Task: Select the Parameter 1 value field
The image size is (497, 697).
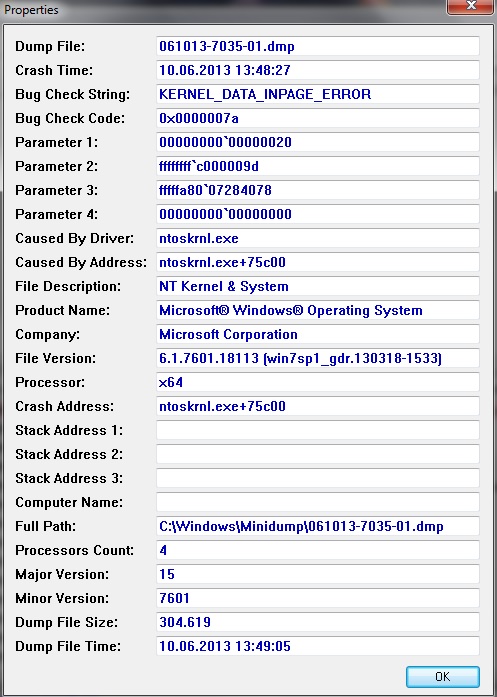Action: point(318,142)
